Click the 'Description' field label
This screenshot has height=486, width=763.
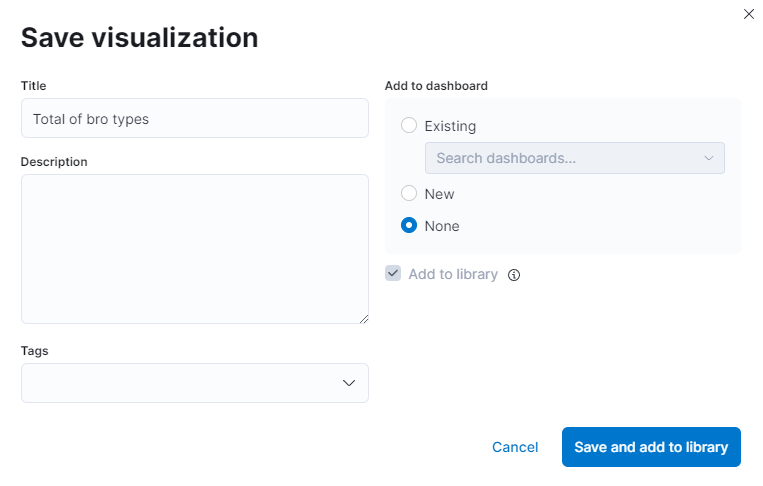pos(54,162)
